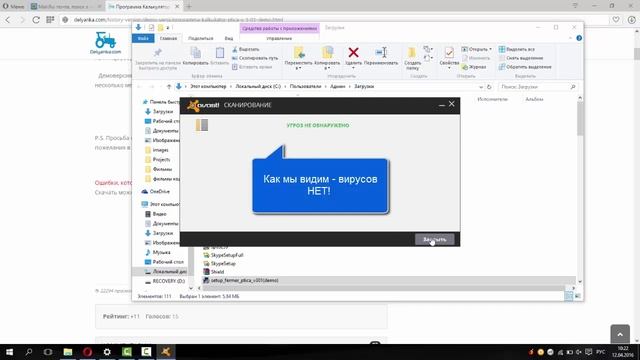
Task: Click the Explorer Help question mark icon
Action: (x=579, y=38)
